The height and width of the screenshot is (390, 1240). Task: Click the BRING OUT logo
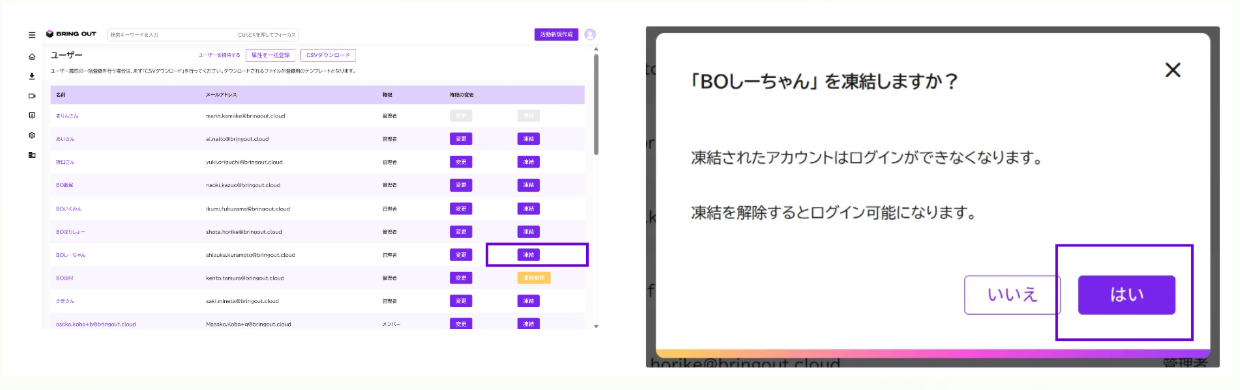72,35
